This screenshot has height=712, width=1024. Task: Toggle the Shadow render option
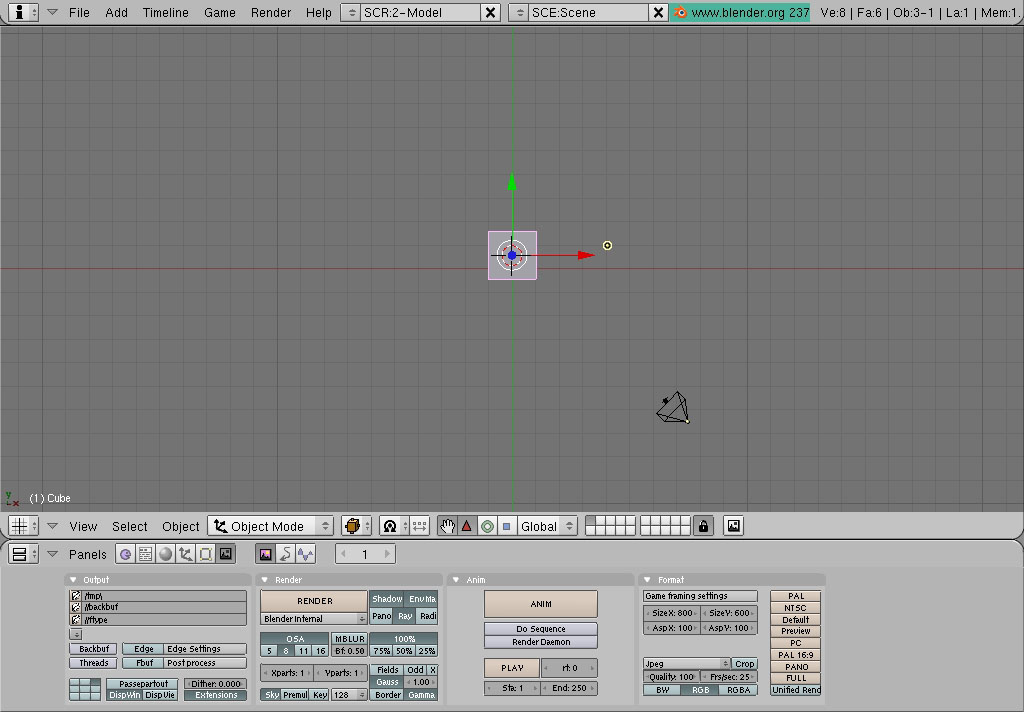click(387, 599)
